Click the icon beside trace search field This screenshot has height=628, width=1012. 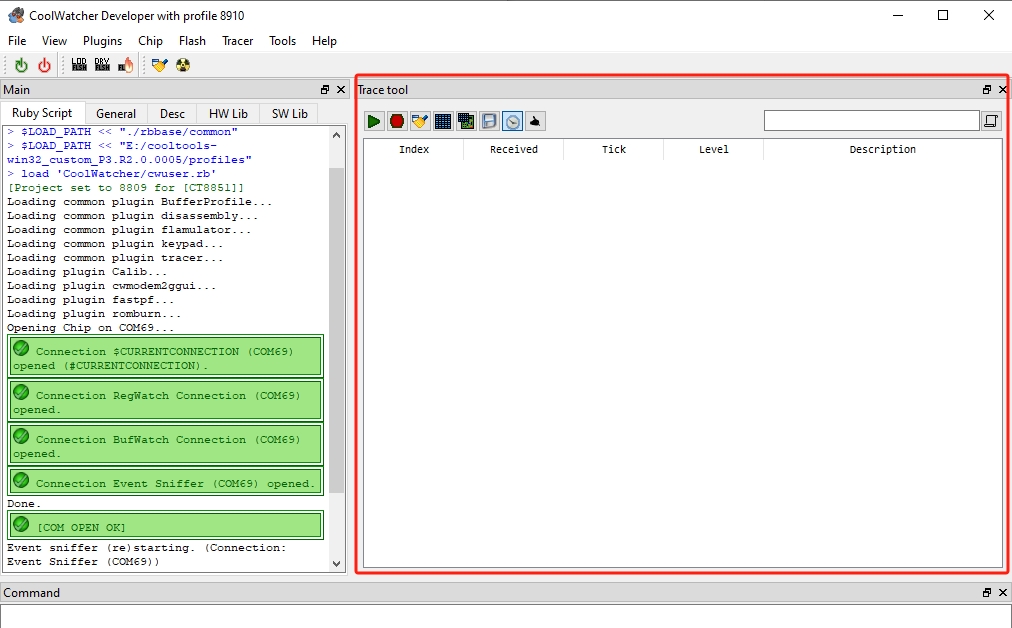[x=991, y=121]
